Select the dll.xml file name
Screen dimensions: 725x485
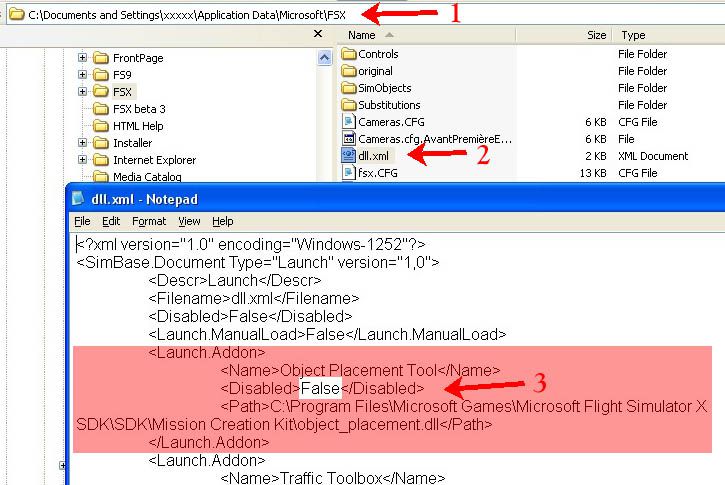tap(374, 156)
